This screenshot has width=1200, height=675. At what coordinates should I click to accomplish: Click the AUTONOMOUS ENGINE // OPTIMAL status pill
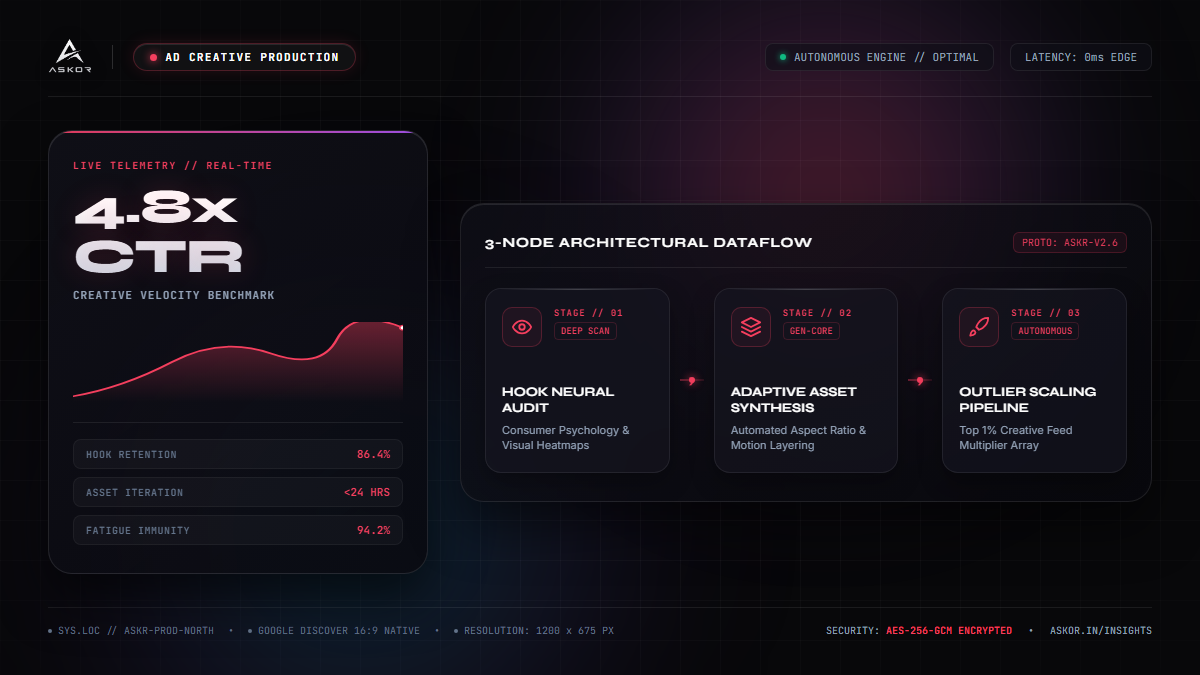(879, 57)
